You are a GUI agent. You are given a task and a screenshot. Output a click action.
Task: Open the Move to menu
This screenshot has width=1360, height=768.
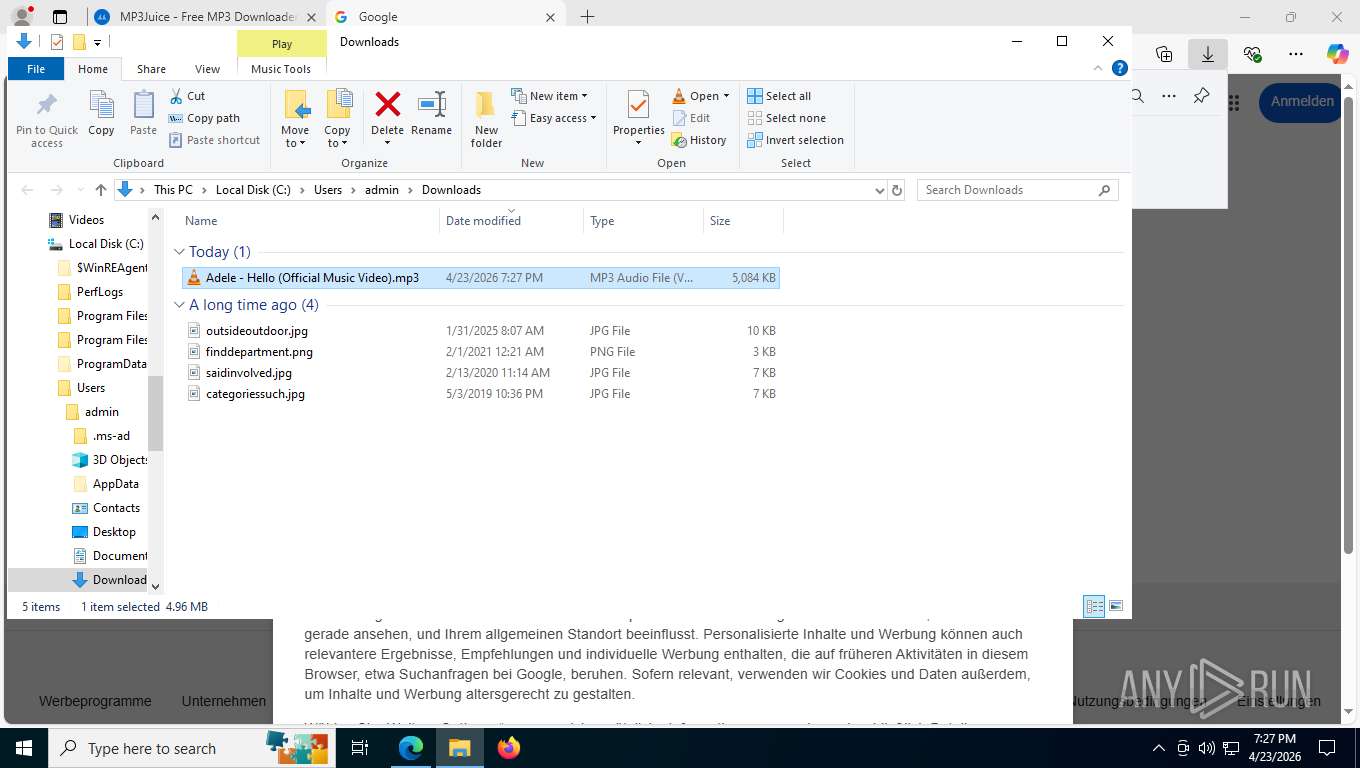pyautogui.click(x=295, y=119)
